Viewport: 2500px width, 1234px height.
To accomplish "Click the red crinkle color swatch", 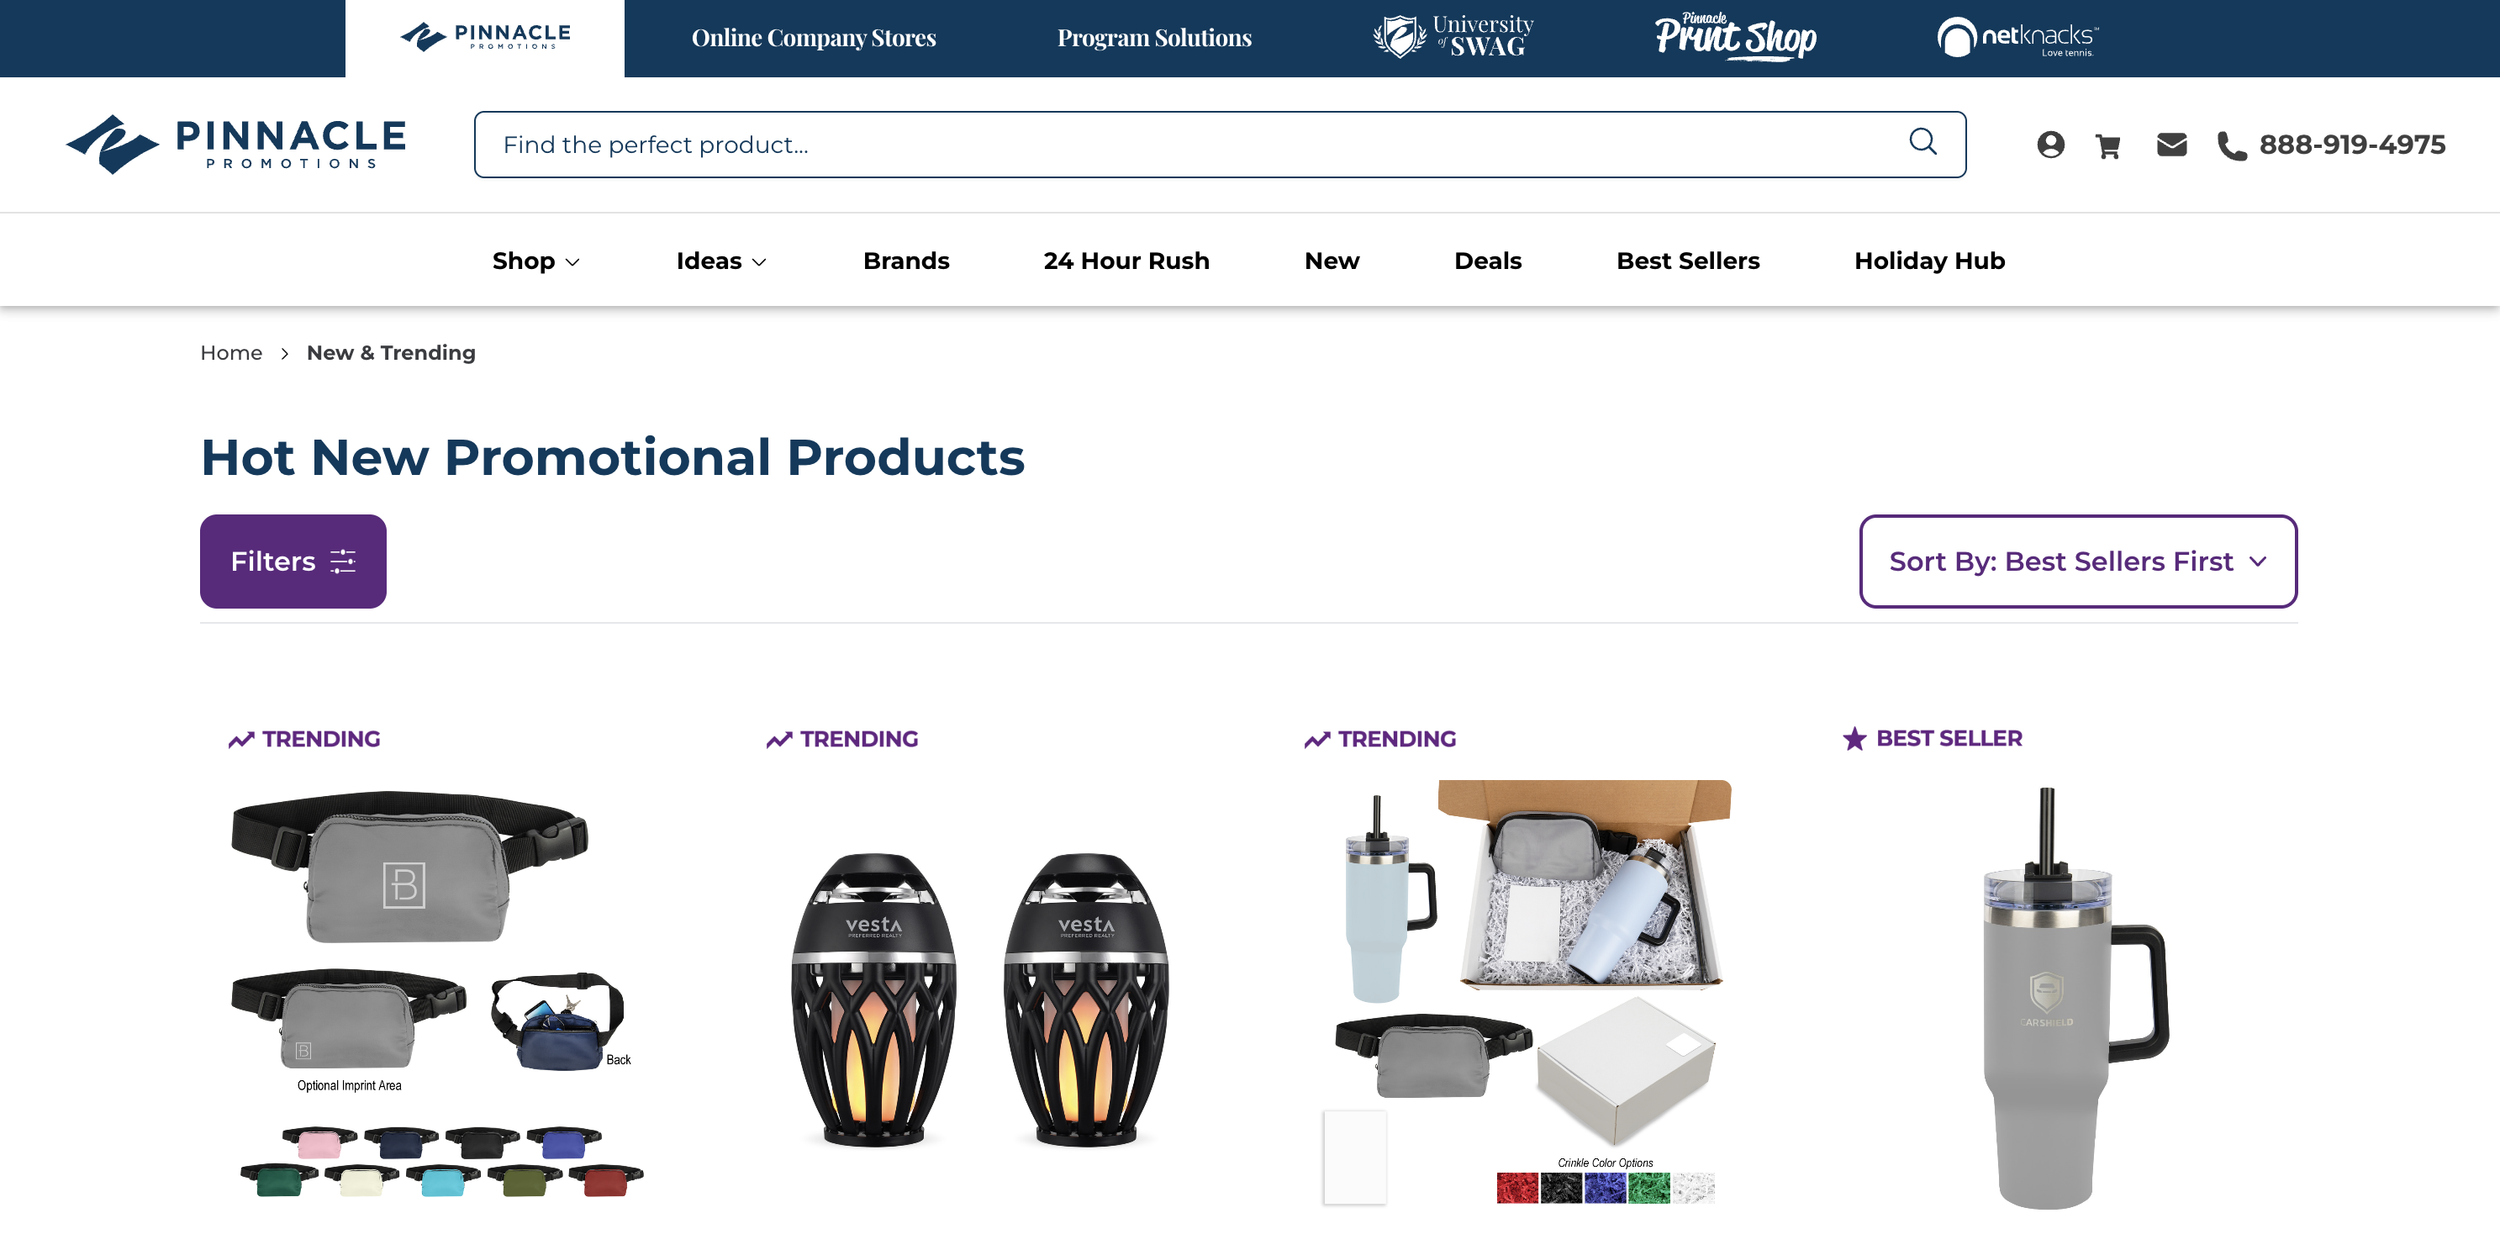I will [1517, 1188].
